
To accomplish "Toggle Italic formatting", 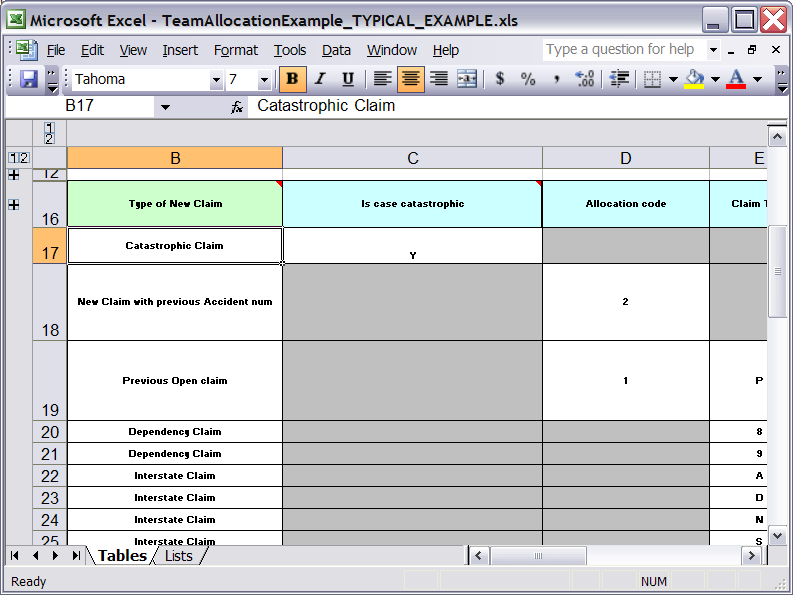I will pyautogui.click(x=320, y=80).
